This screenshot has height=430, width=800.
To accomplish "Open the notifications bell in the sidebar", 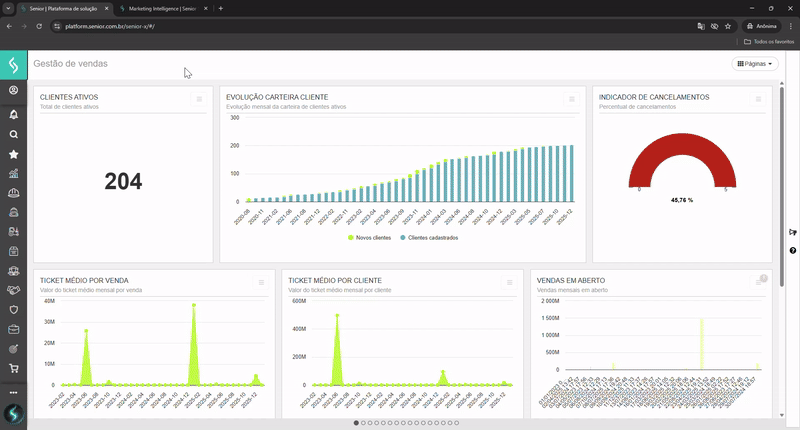I will 14,113.
